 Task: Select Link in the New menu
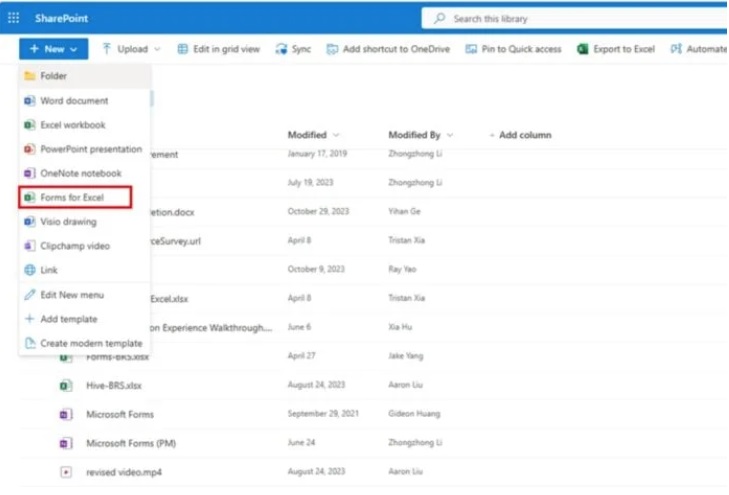click(85, 270)
